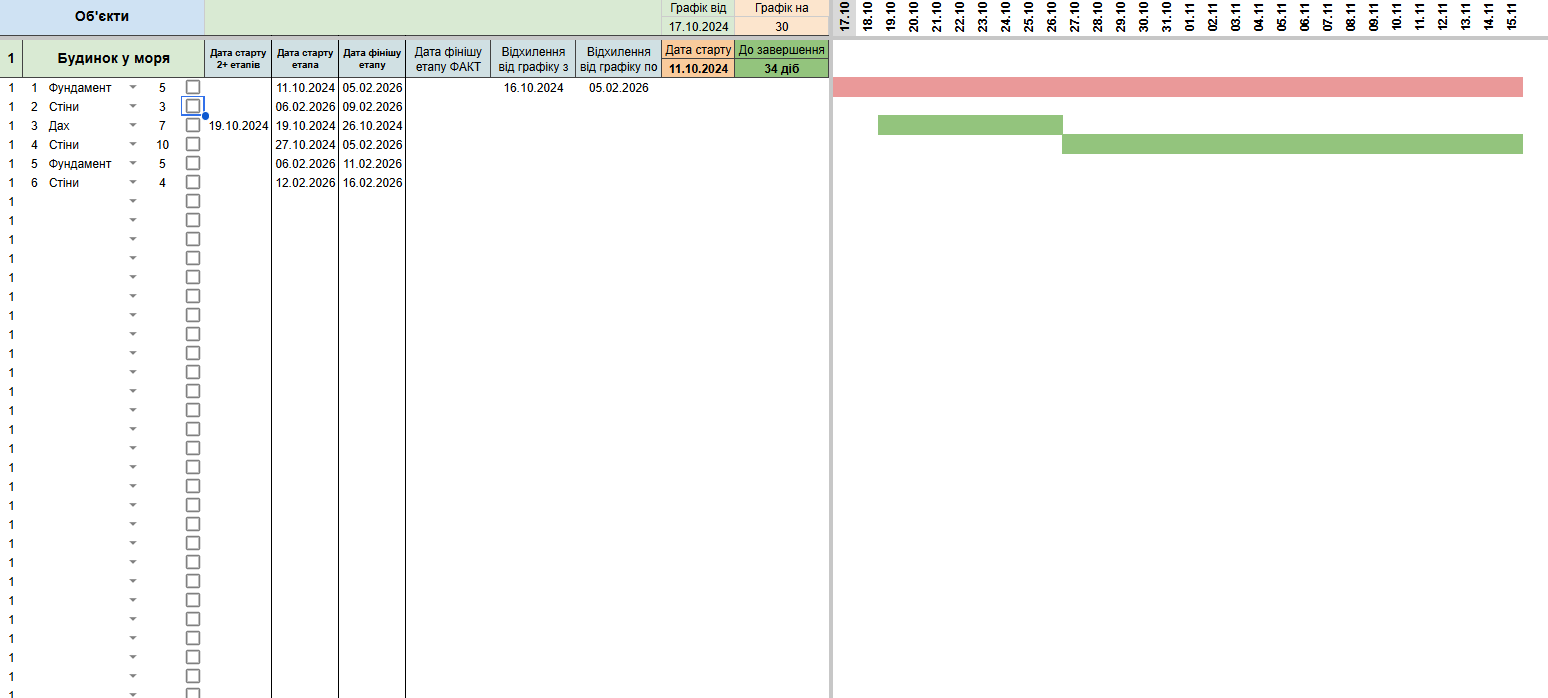Open the dropdown arrow for stage 6 Стіни

tap(133, 183)
